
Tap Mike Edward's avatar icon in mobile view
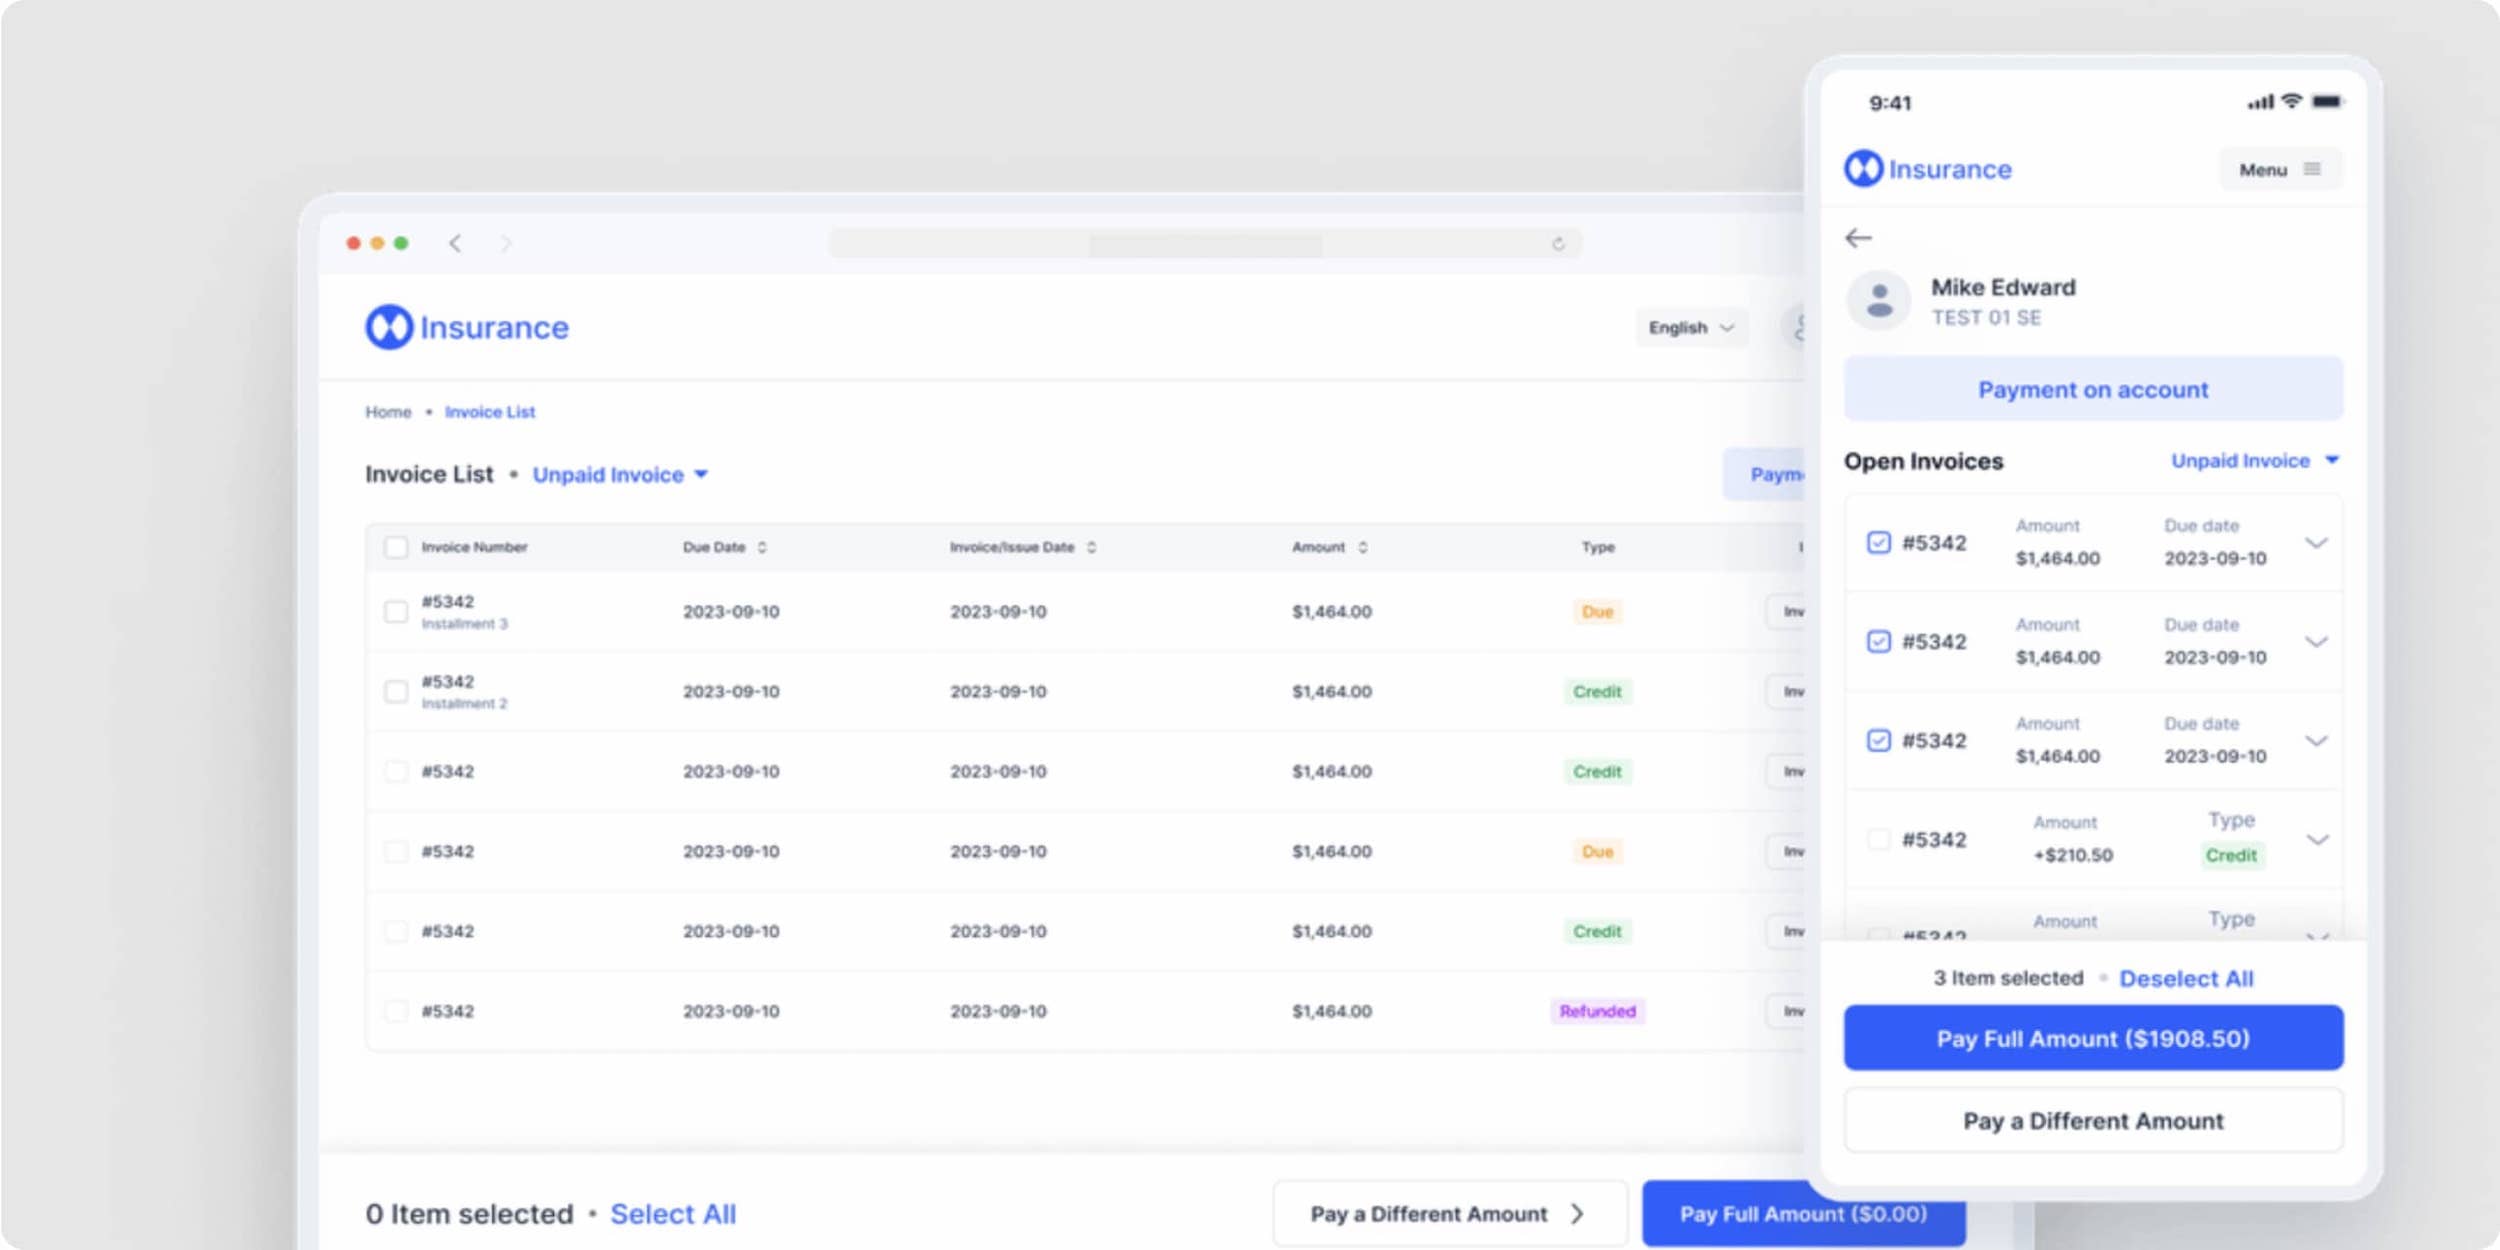pyautogui.click(x=1879, y=300)
